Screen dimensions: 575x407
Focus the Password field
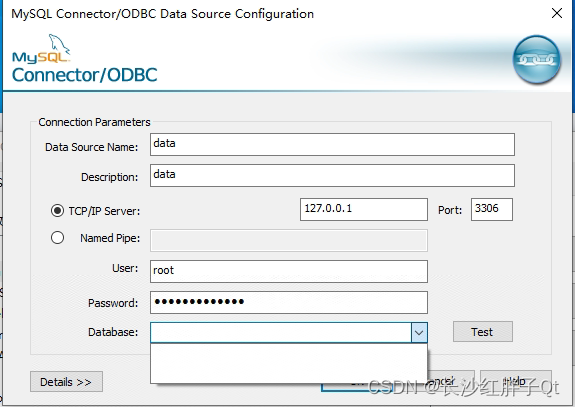point(289,302)
